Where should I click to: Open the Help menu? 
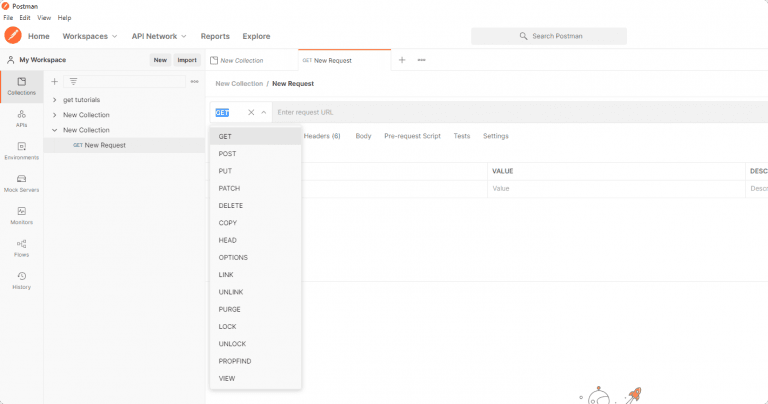point(64,18)
